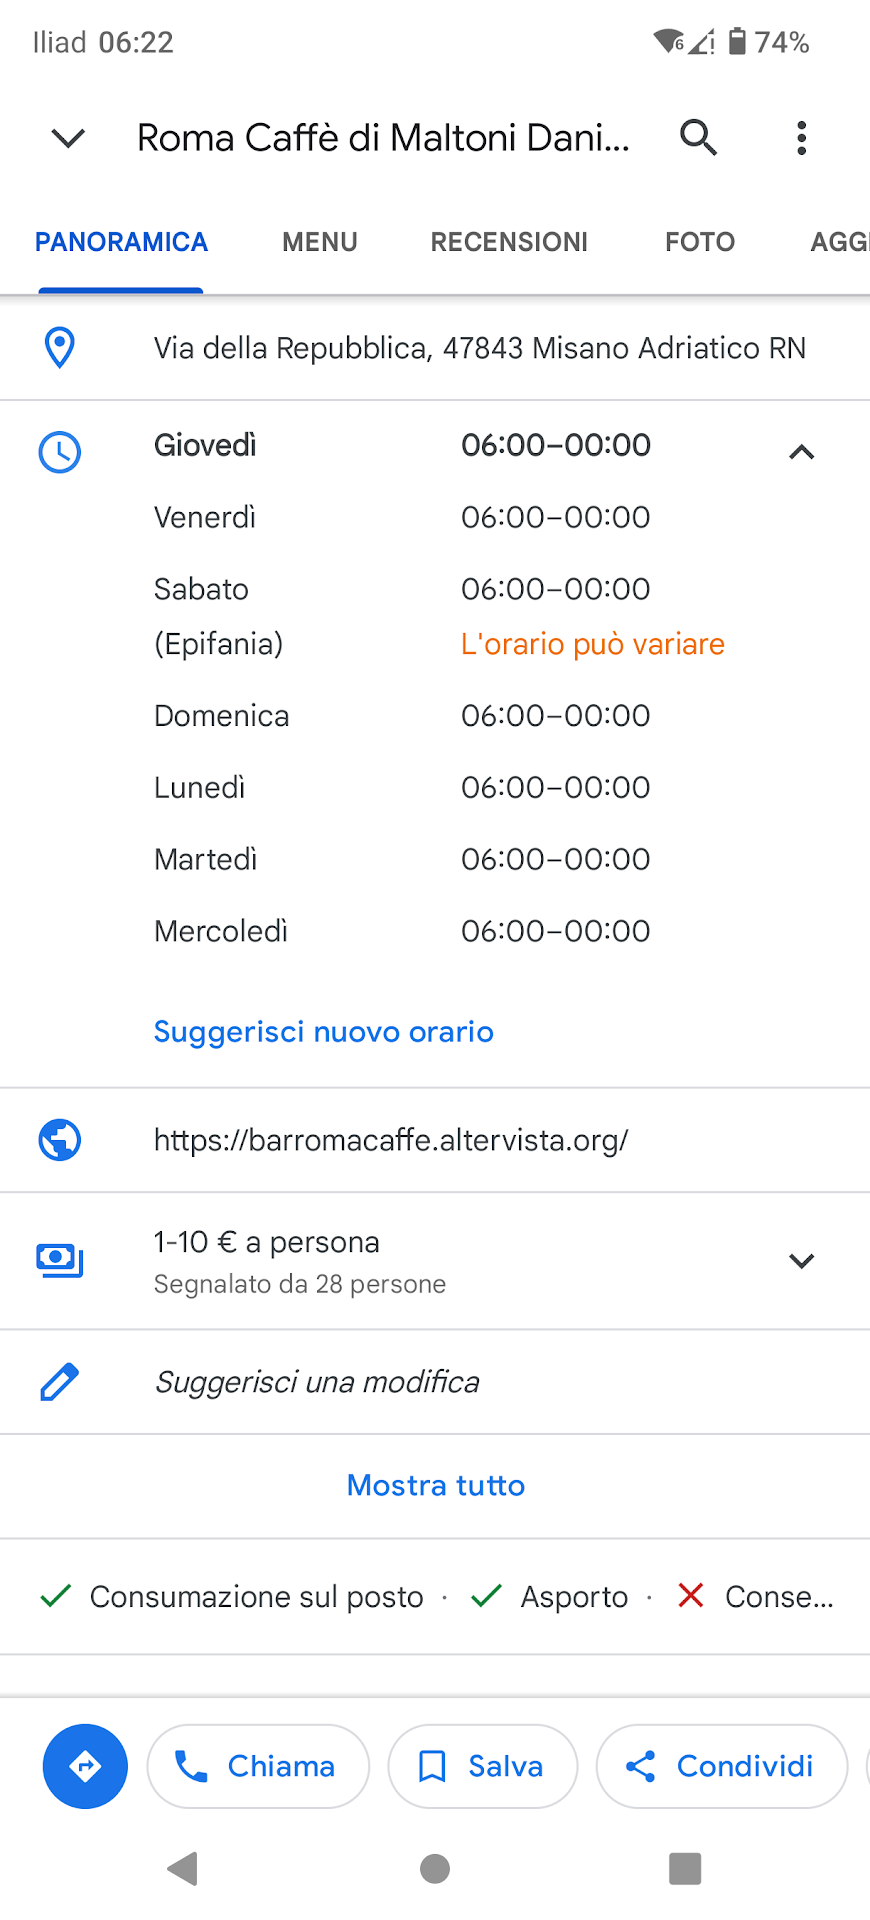This screenshot has width=870, height=1920.
Task: Tap the blue directions button
Action: (85, 1766)
